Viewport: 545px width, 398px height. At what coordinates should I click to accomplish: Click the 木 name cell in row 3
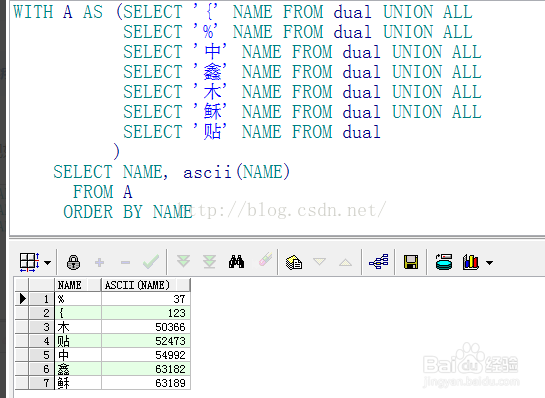click(x=78, y=327)
